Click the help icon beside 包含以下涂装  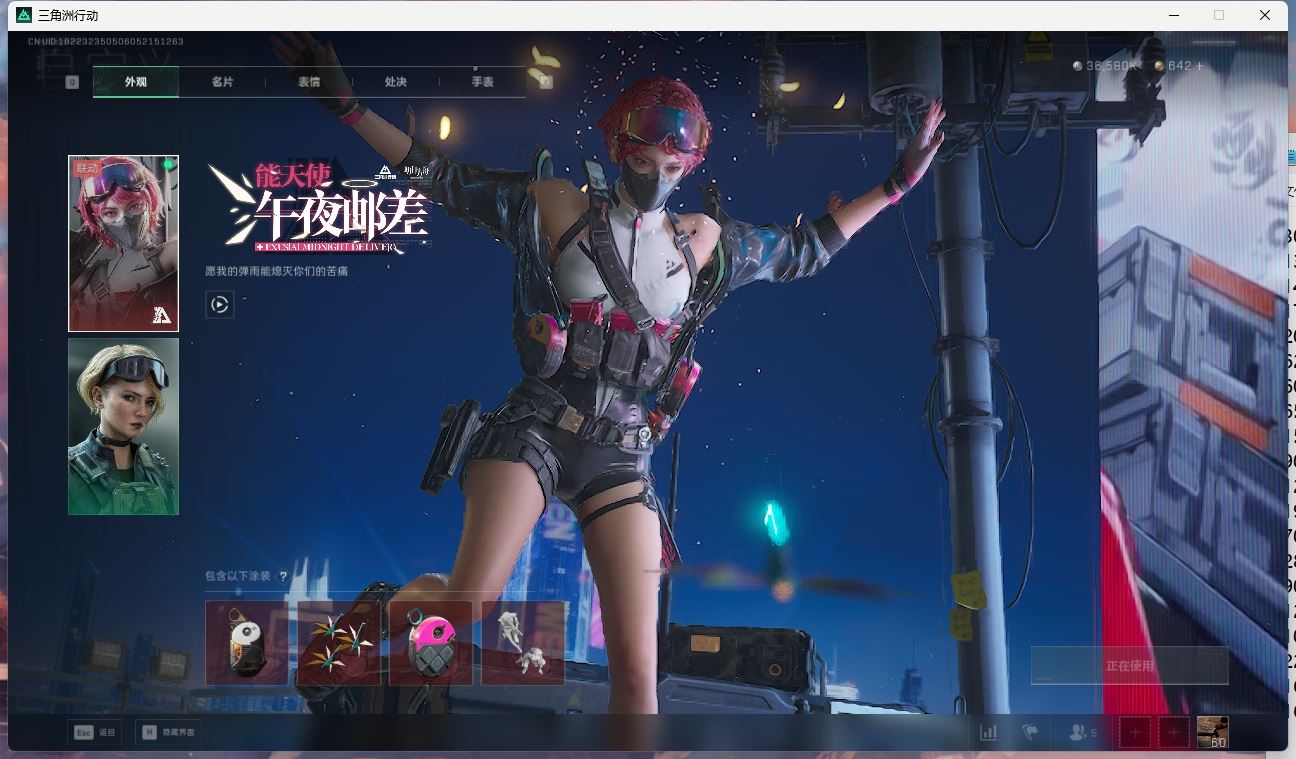tap(283, 577)
